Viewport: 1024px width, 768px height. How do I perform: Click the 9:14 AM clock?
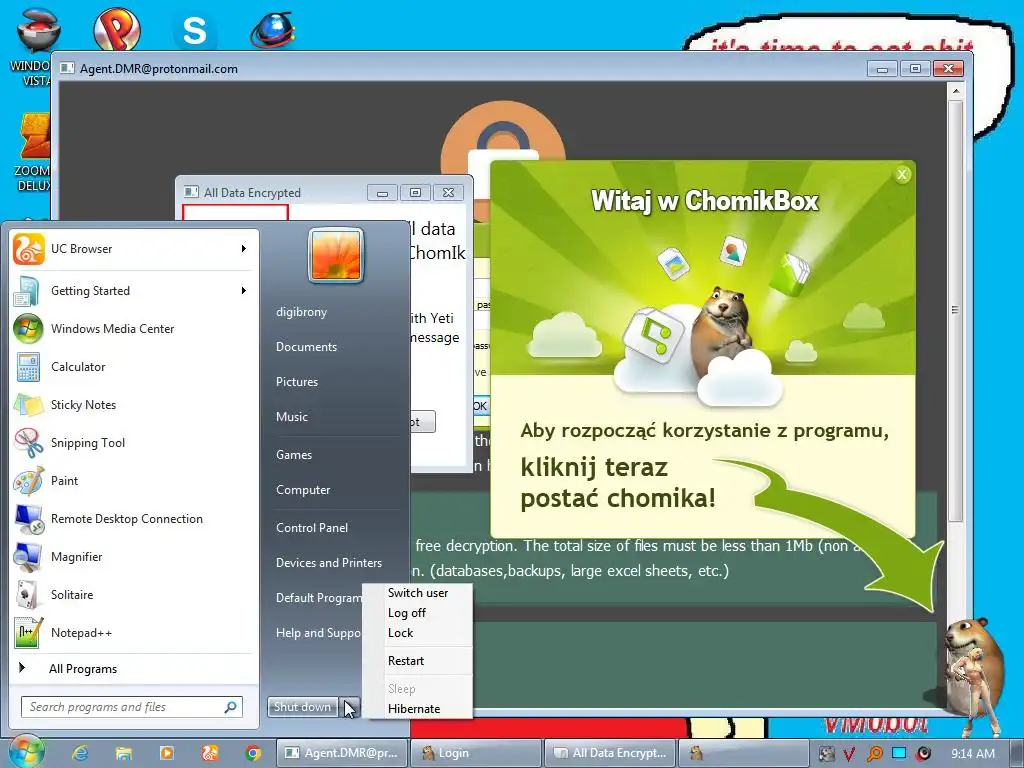tap(972, 754)
